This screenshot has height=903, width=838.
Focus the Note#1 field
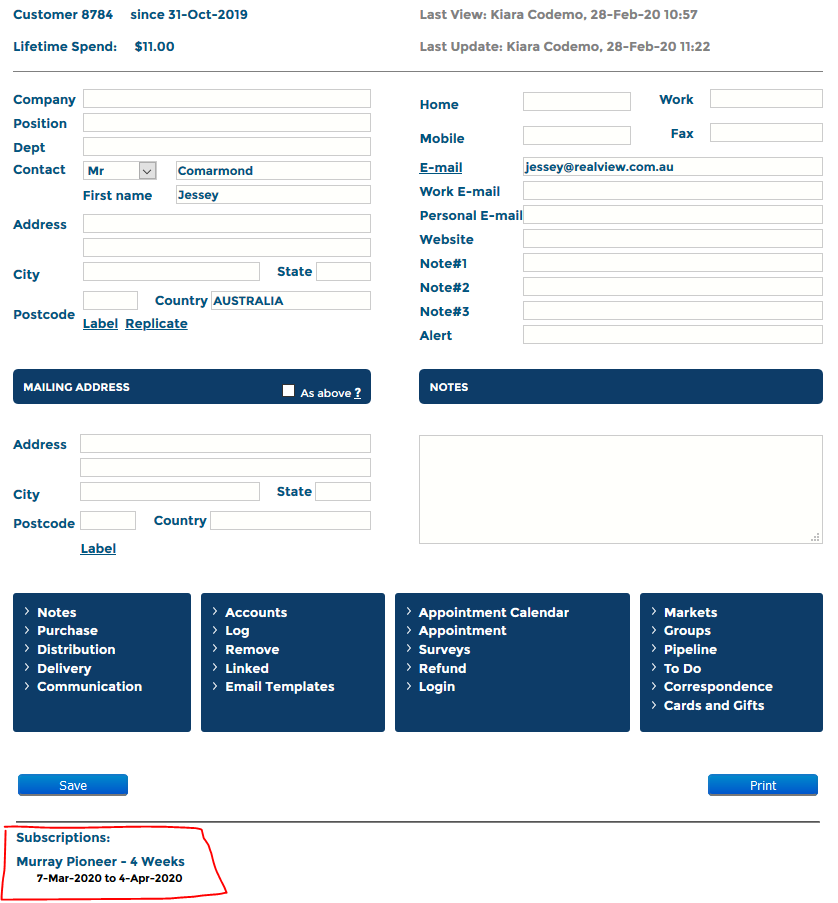(673, 263)
